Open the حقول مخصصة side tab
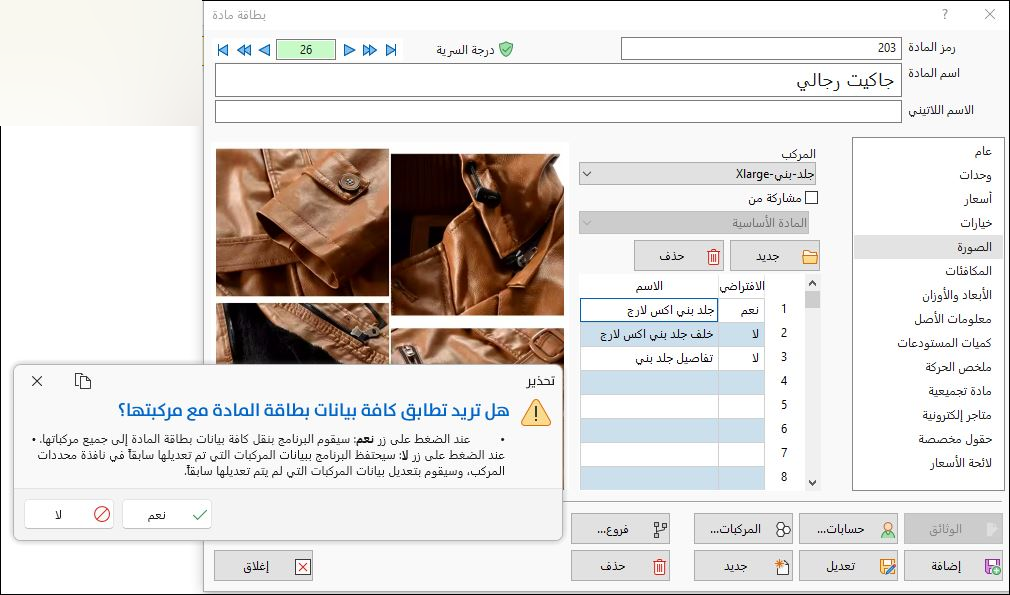Image resolution: width=1010 pixels, height=595 pixels. pos(928,439)
